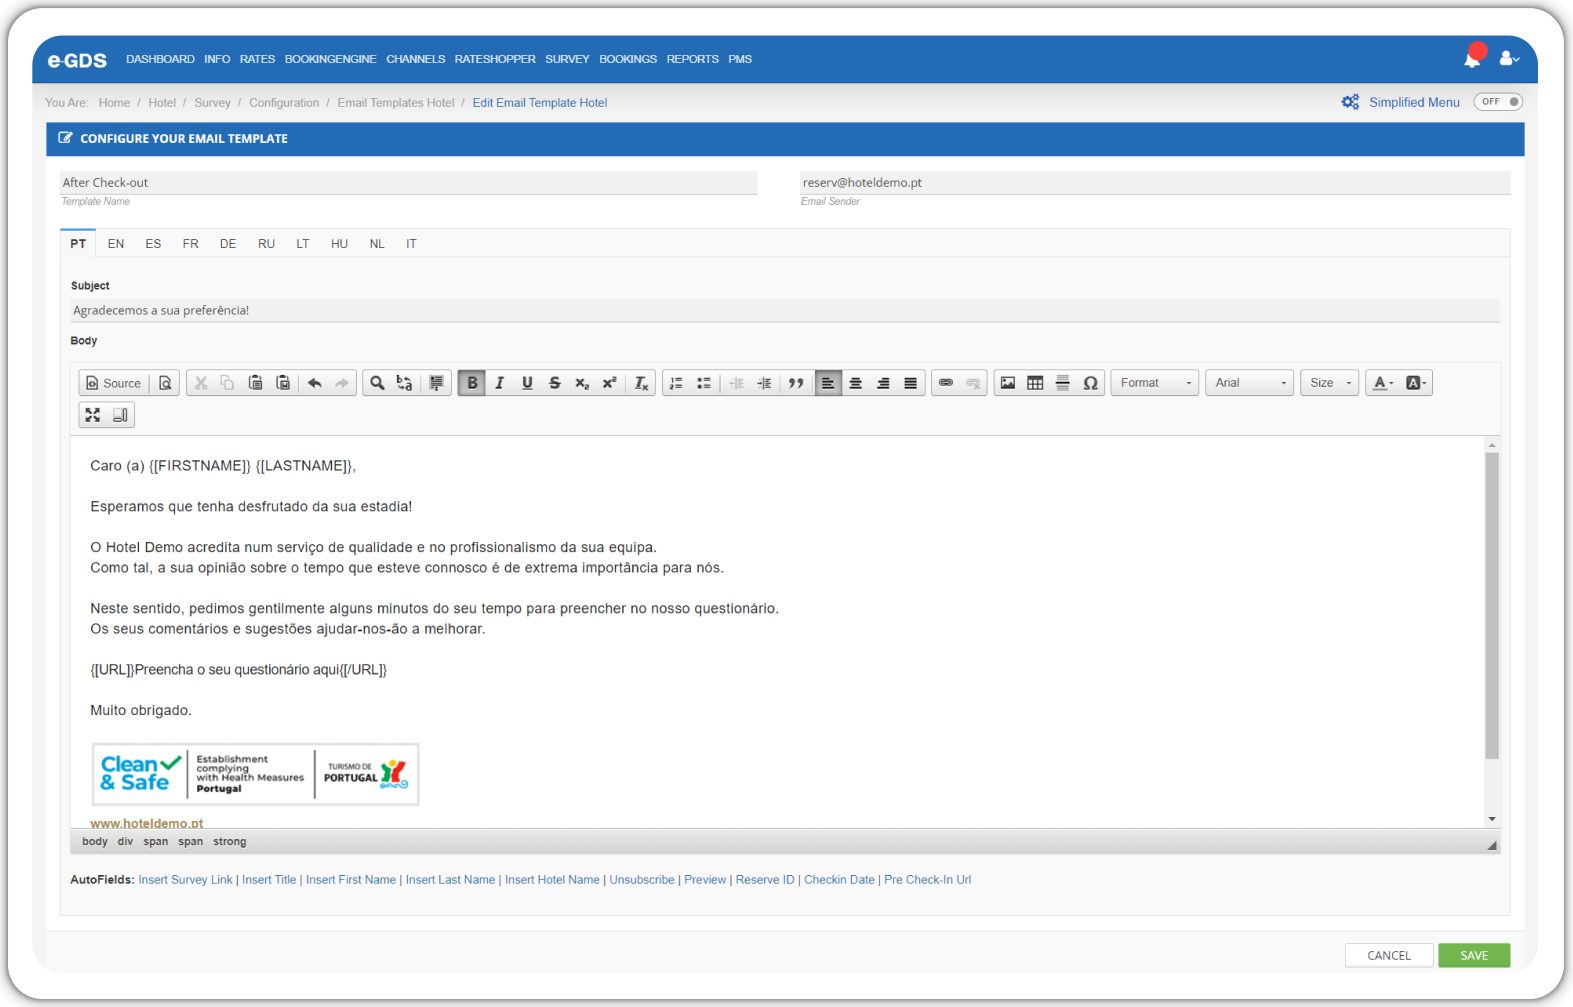
Task: Center align the text
Action: click(856, 383)
